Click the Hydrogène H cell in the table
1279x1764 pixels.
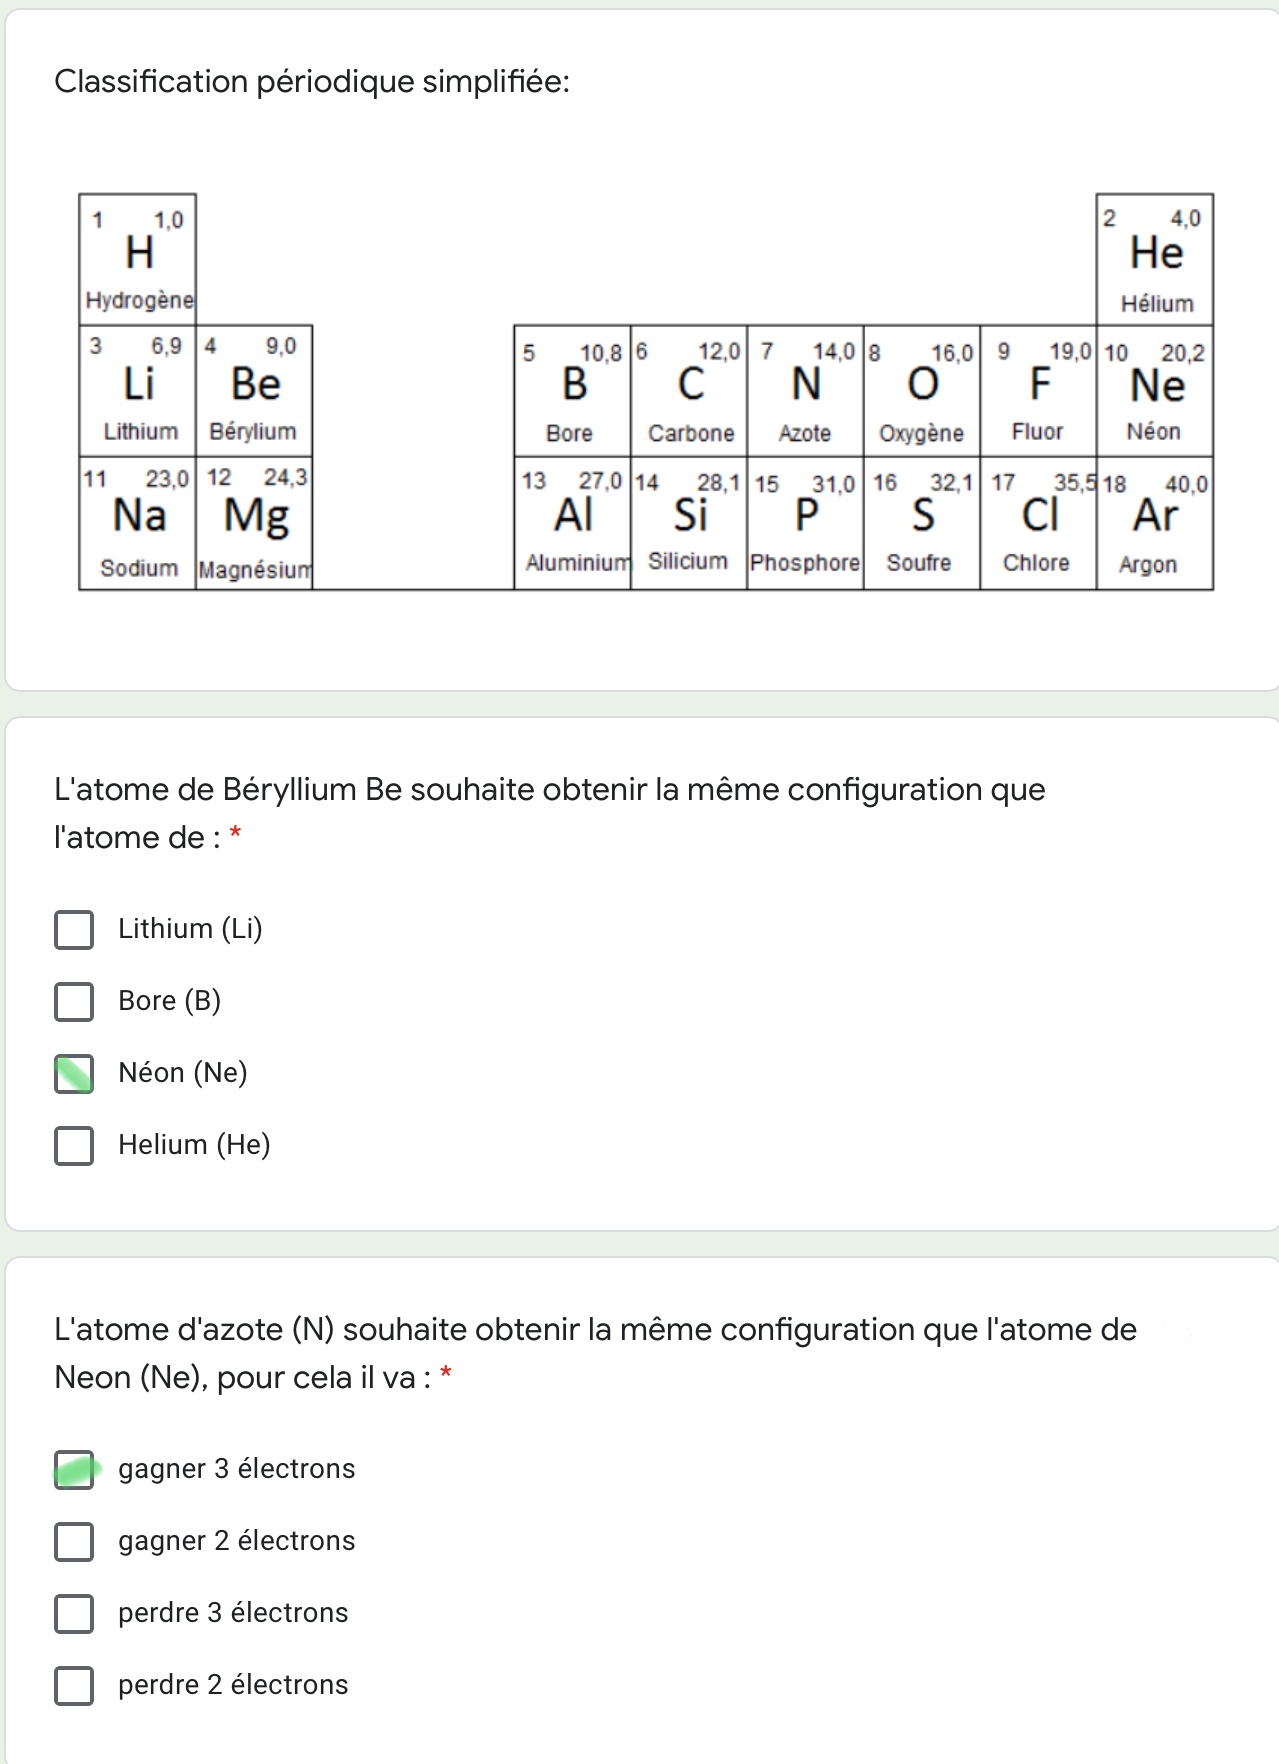pyautogui.click(x=138, y=259)
